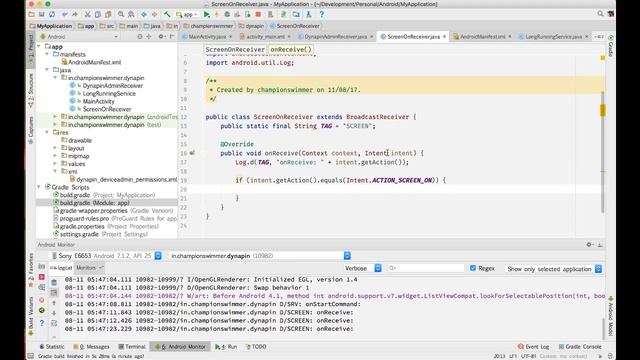Open the app run configuration dropdown
Viewport: 640px width, 360px height.
(187, 14)
